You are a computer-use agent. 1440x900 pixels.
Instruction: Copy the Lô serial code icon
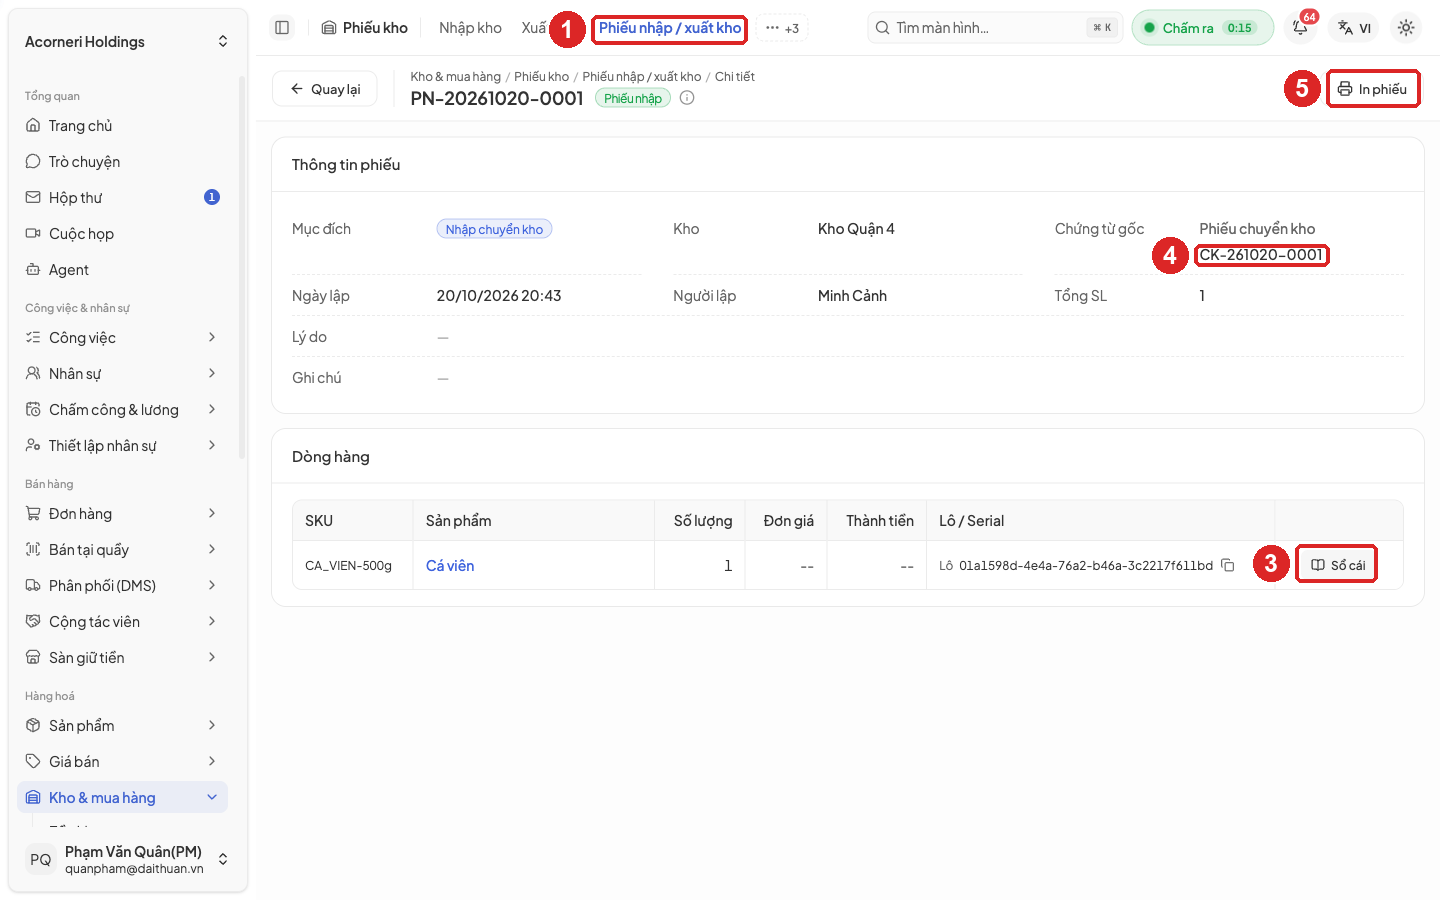1228,565
